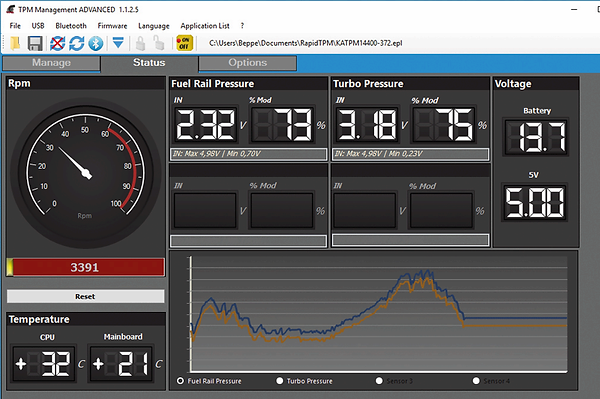
Task: Open the File menu
Action: point(15,26)
